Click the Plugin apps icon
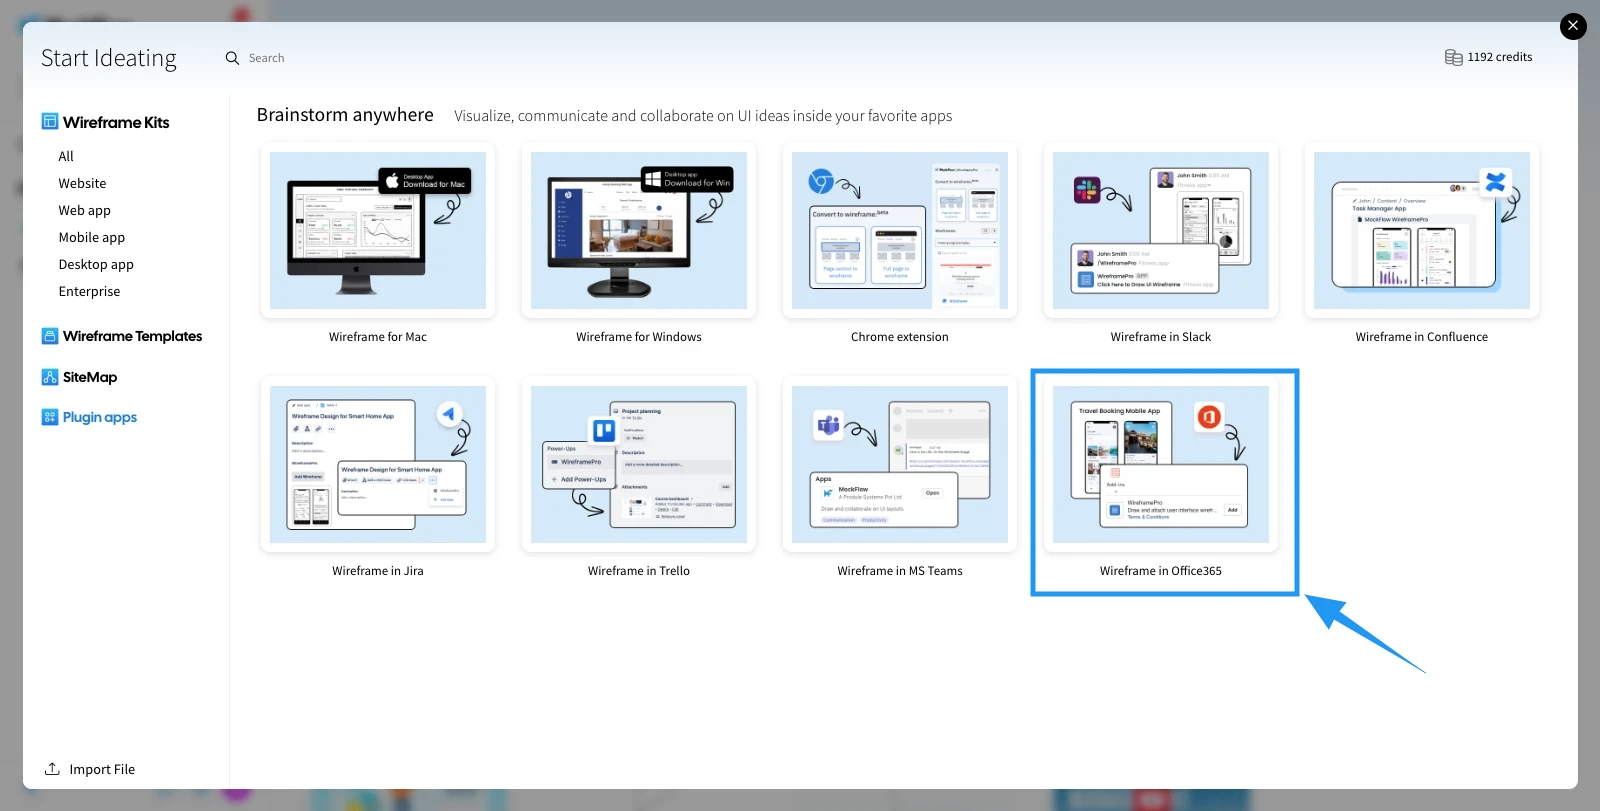The height and width of the screenshot is (811, 1600). 50,417
